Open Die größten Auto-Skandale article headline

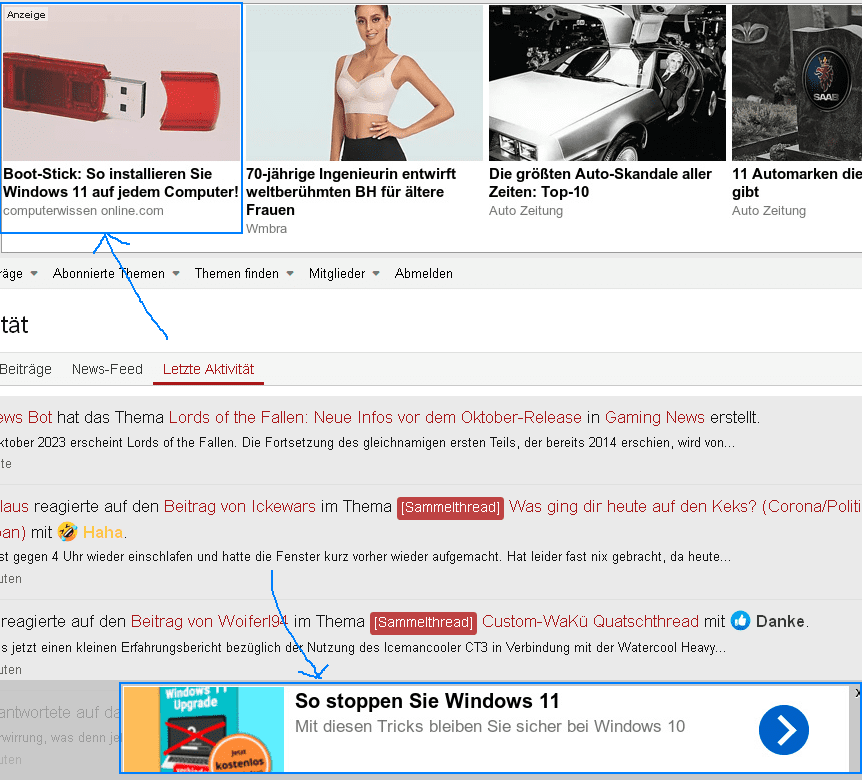[600, 183]
